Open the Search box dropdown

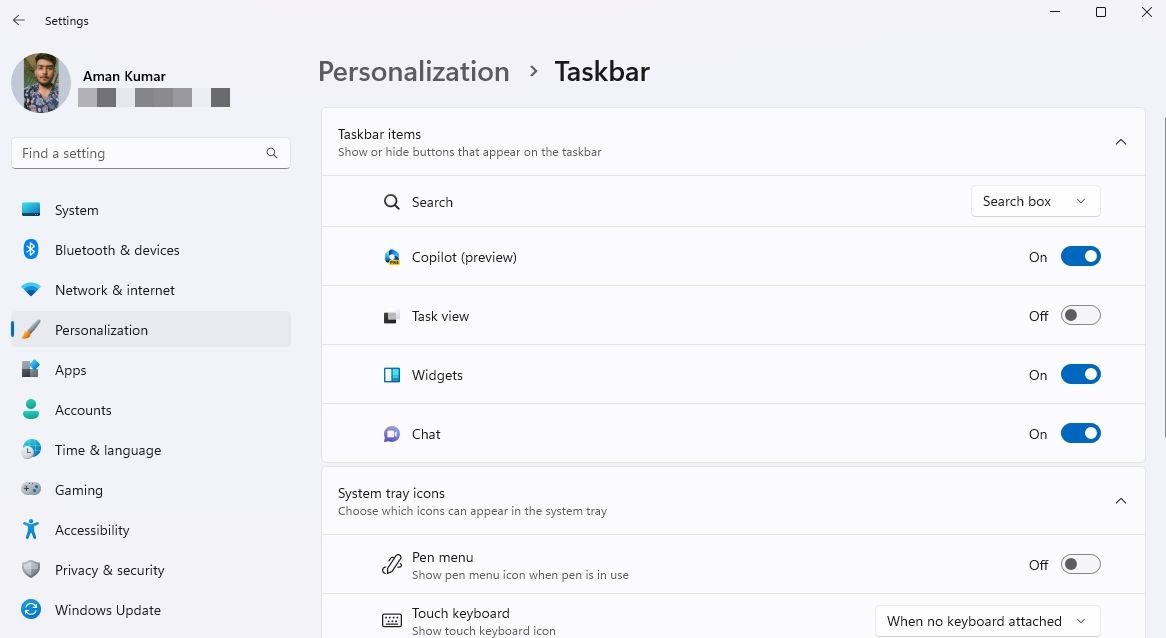coord(1035,202)
